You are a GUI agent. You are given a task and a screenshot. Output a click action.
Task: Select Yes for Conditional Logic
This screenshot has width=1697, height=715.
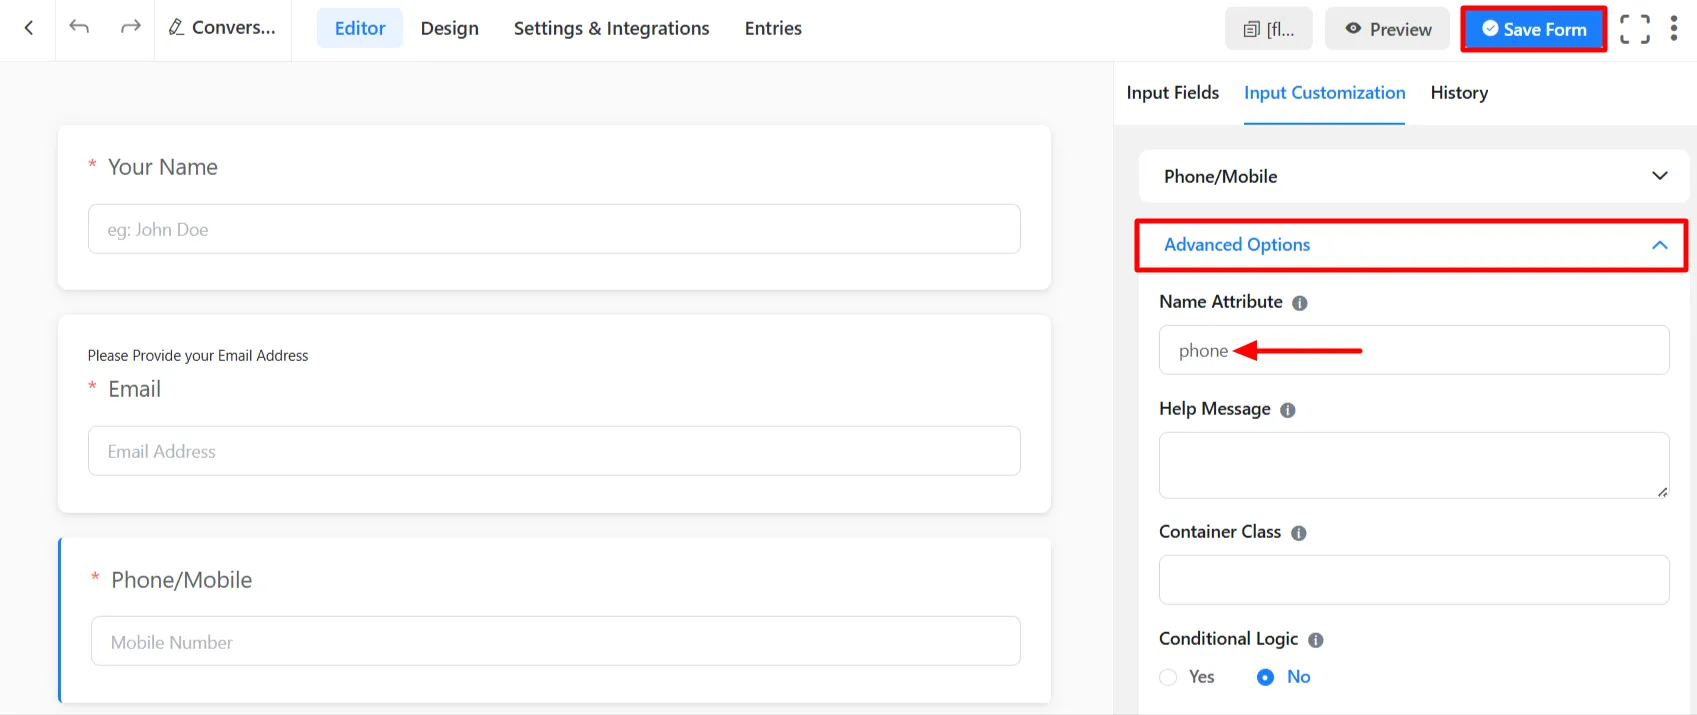(1168, 677)
